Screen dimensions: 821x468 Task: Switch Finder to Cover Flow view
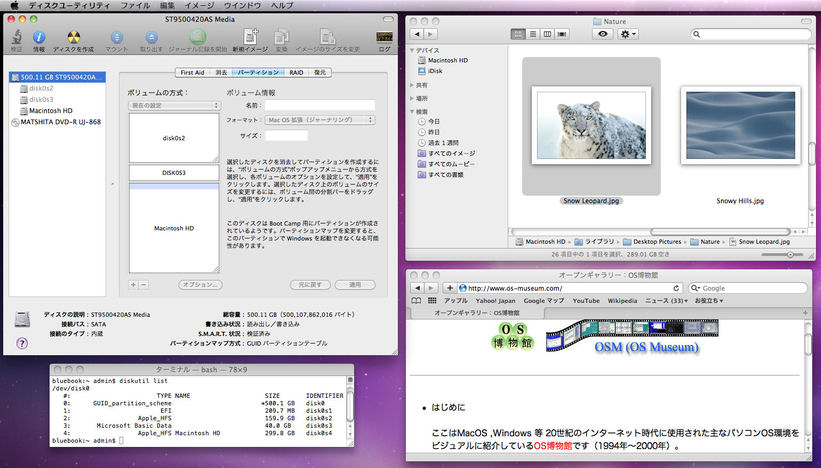(562, 34)
